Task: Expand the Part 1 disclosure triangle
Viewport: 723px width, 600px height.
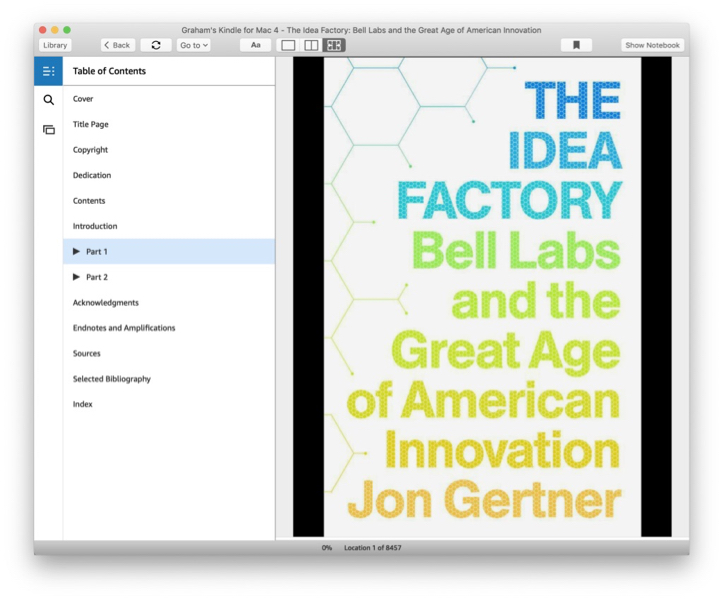Action: pyautogui.click(x=77, y=251)
